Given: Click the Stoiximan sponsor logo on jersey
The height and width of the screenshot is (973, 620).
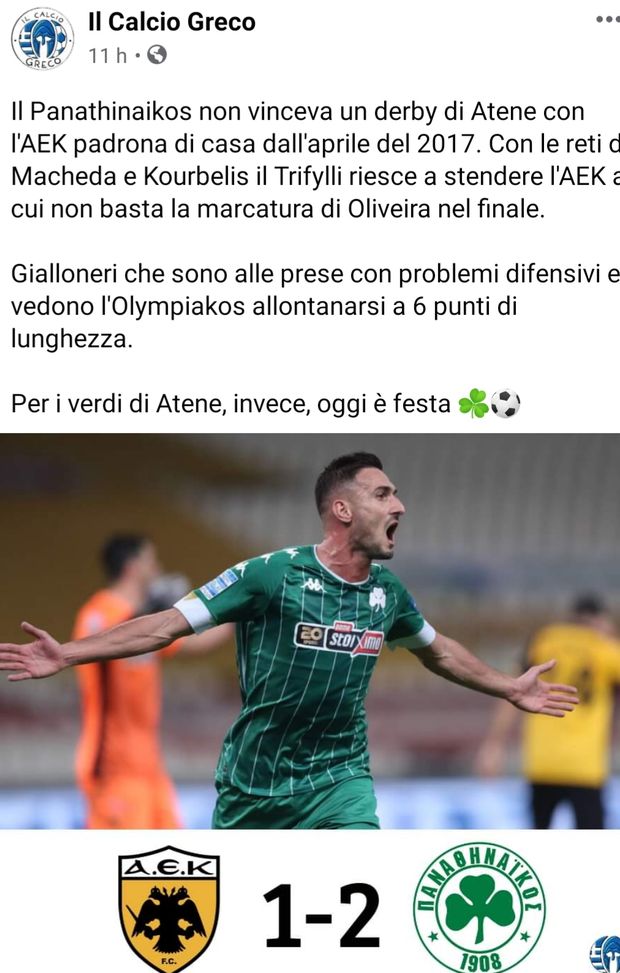Looking at the screenshot, I should tap(339, 639).
